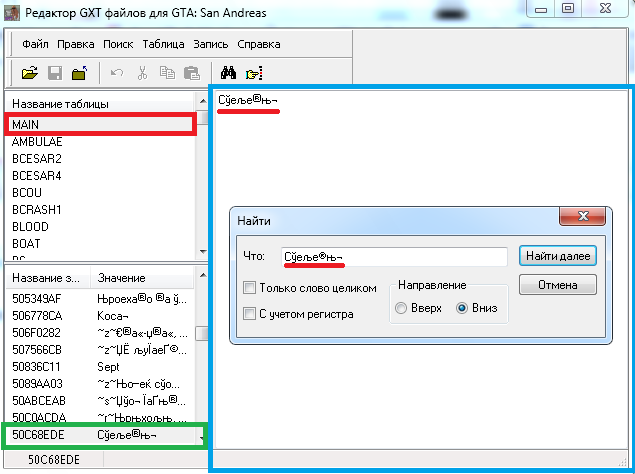
Task: Click the binoculars Find icon
Action: [227, 72]
